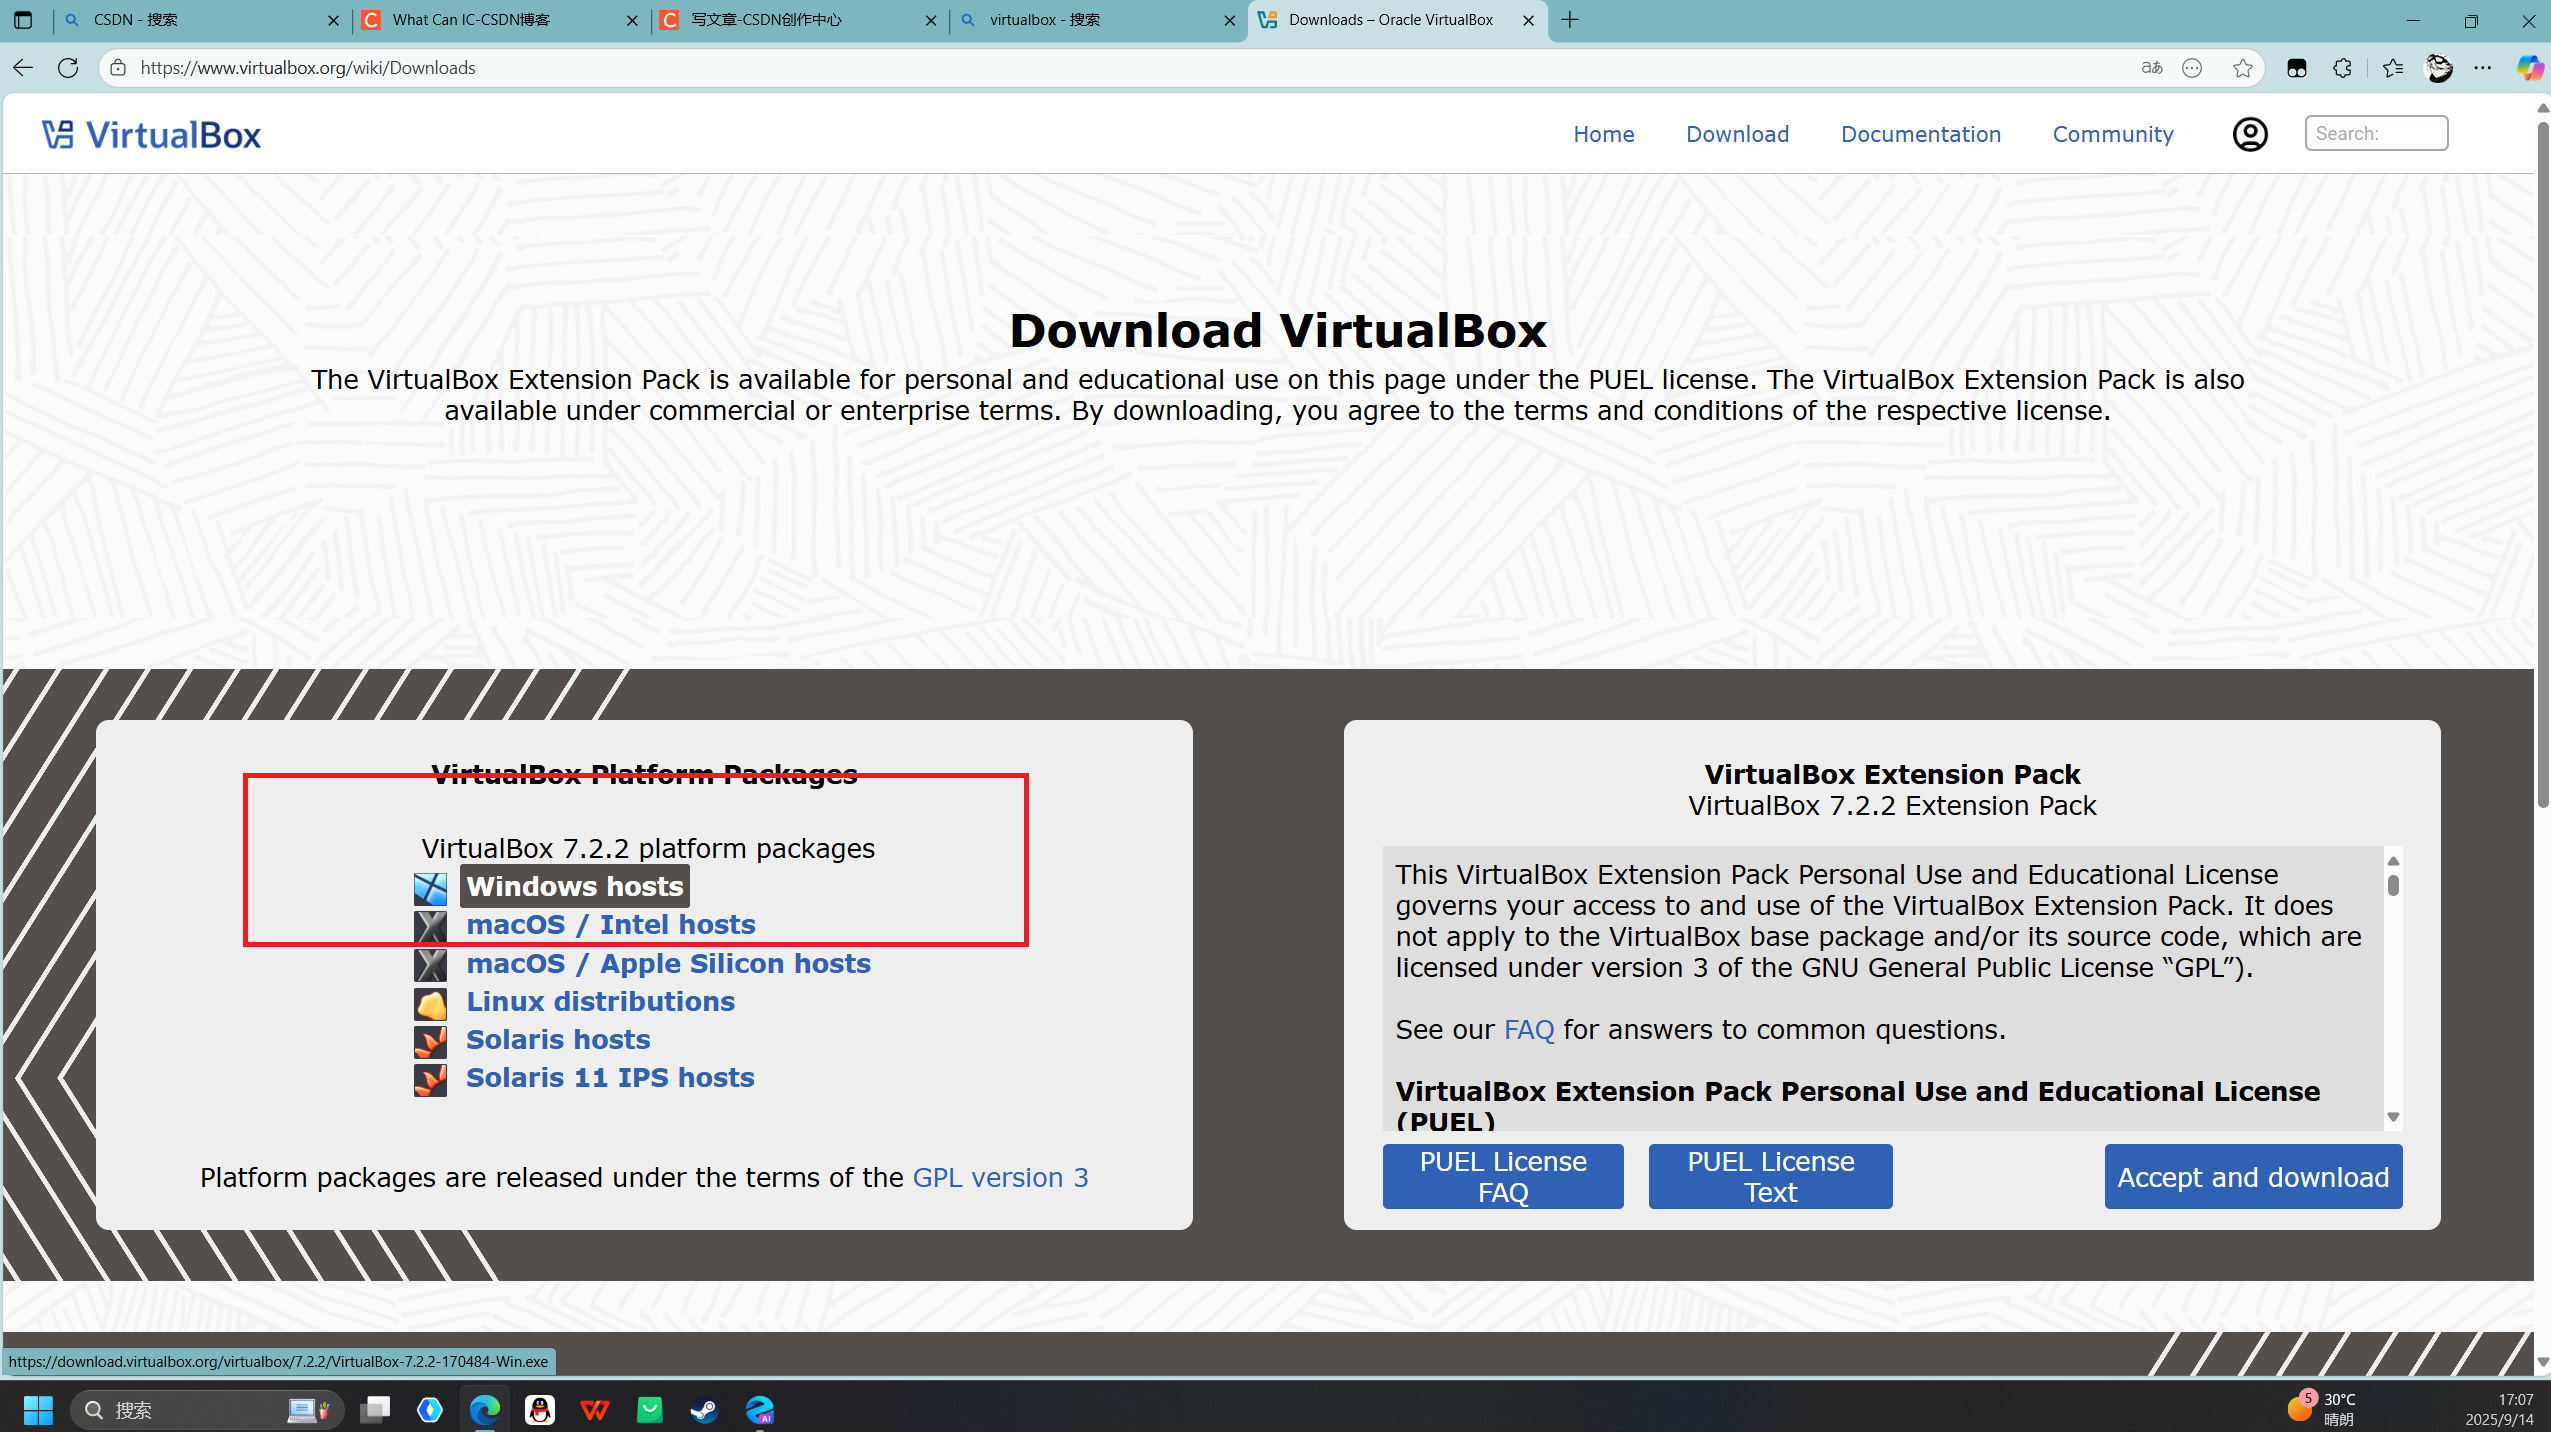Open browser extensions puzzle icon

tap(2342, 68)
